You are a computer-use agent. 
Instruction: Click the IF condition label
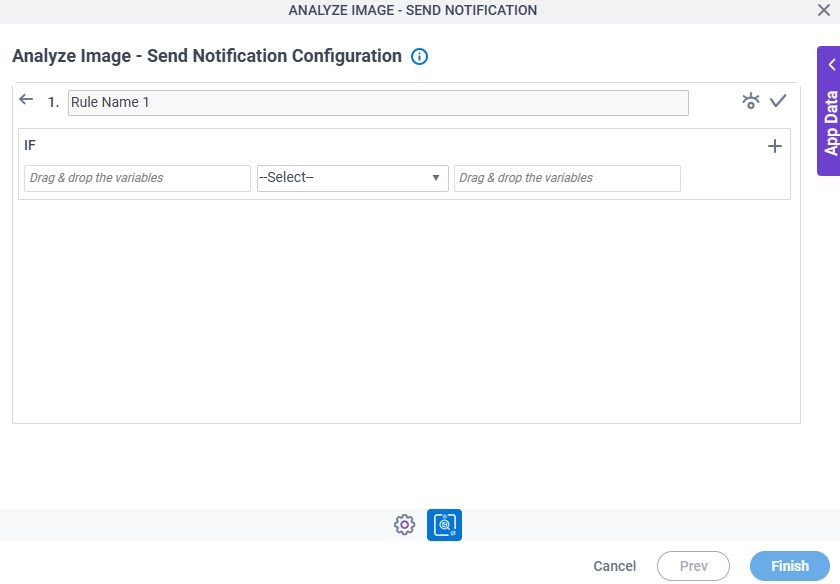point(30,145)
